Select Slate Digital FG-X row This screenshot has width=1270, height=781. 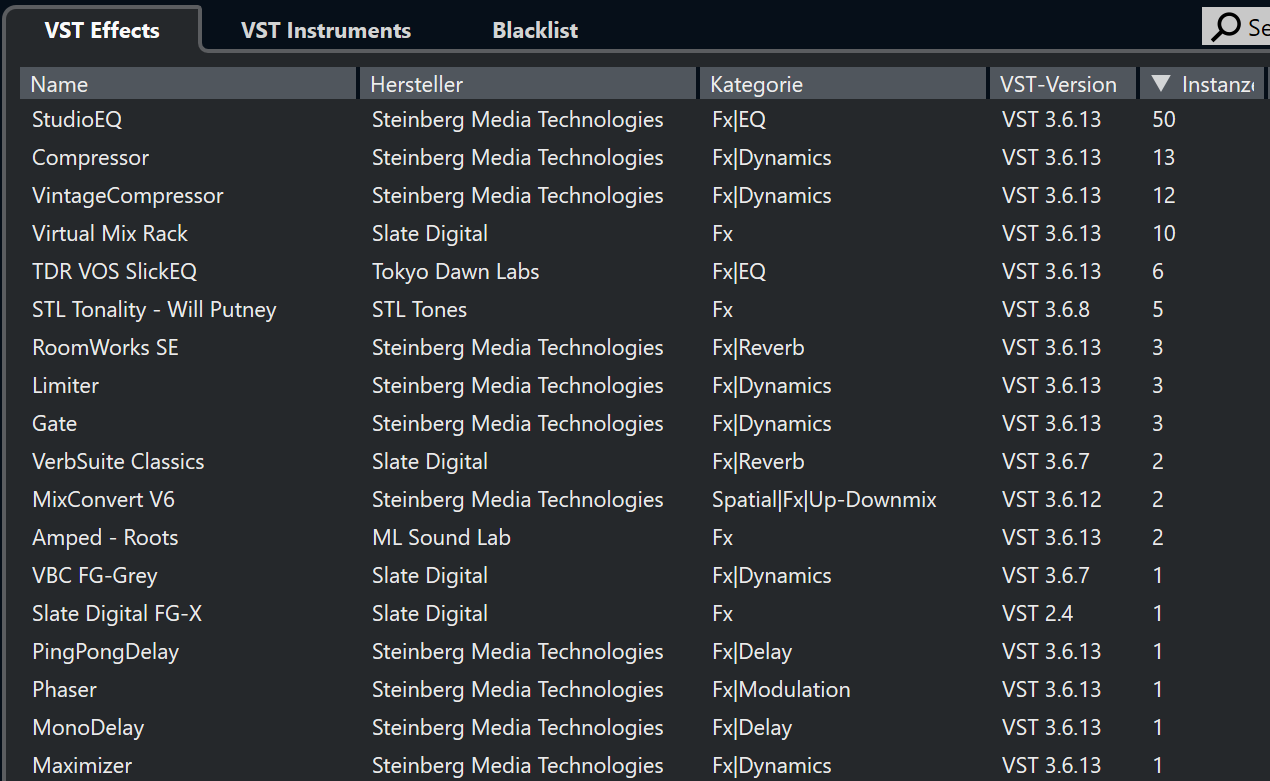tap(117, 614)
